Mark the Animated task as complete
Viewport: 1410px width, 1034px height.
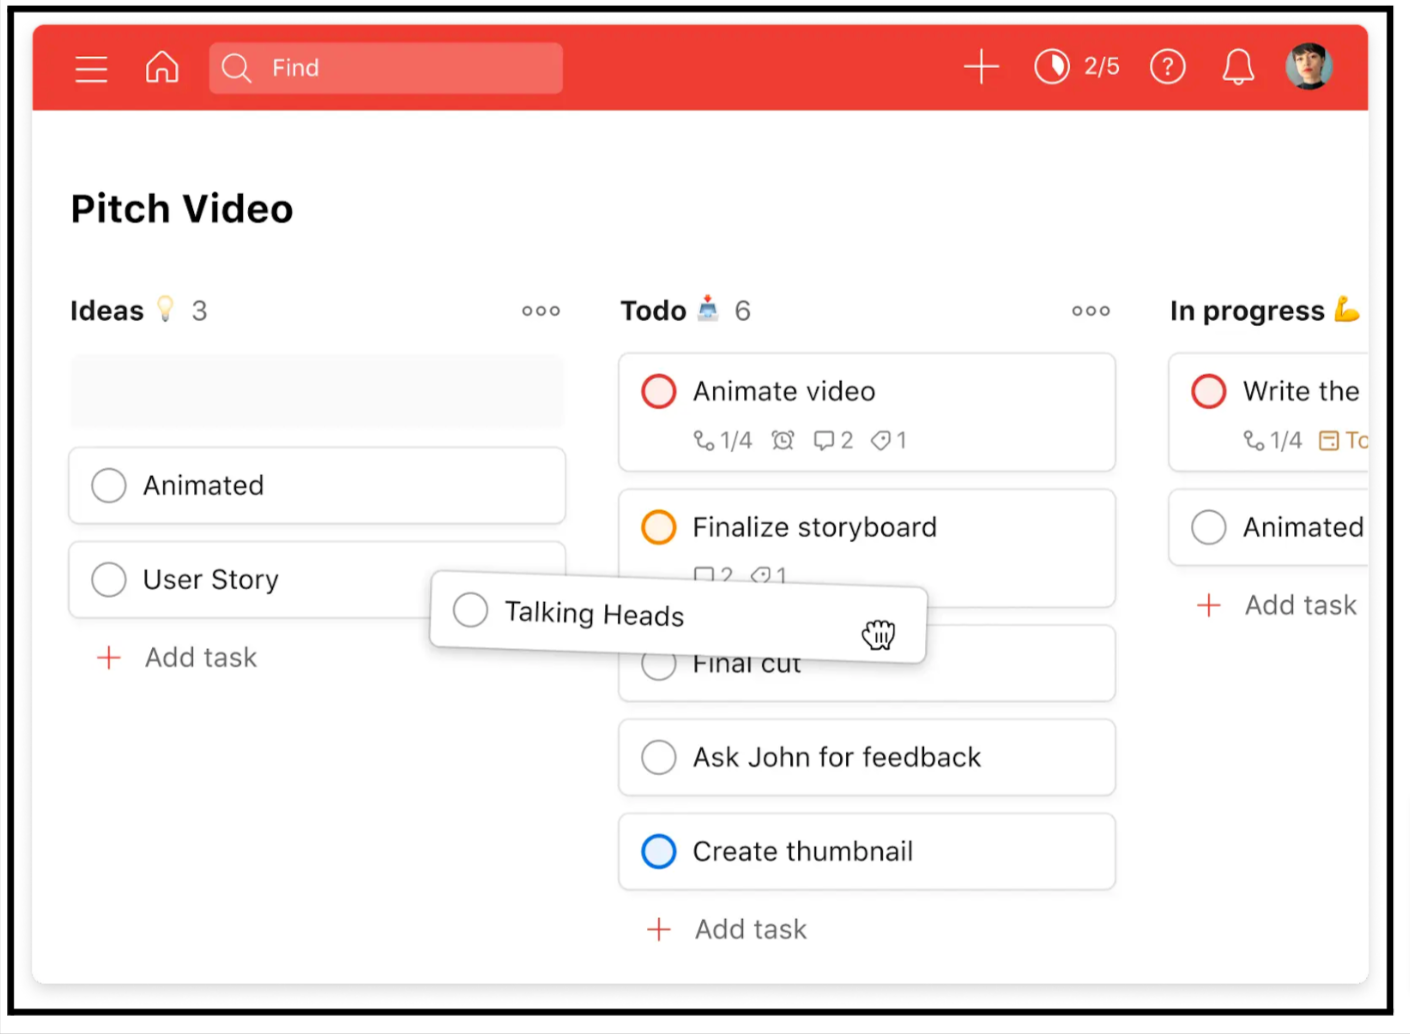108,485
